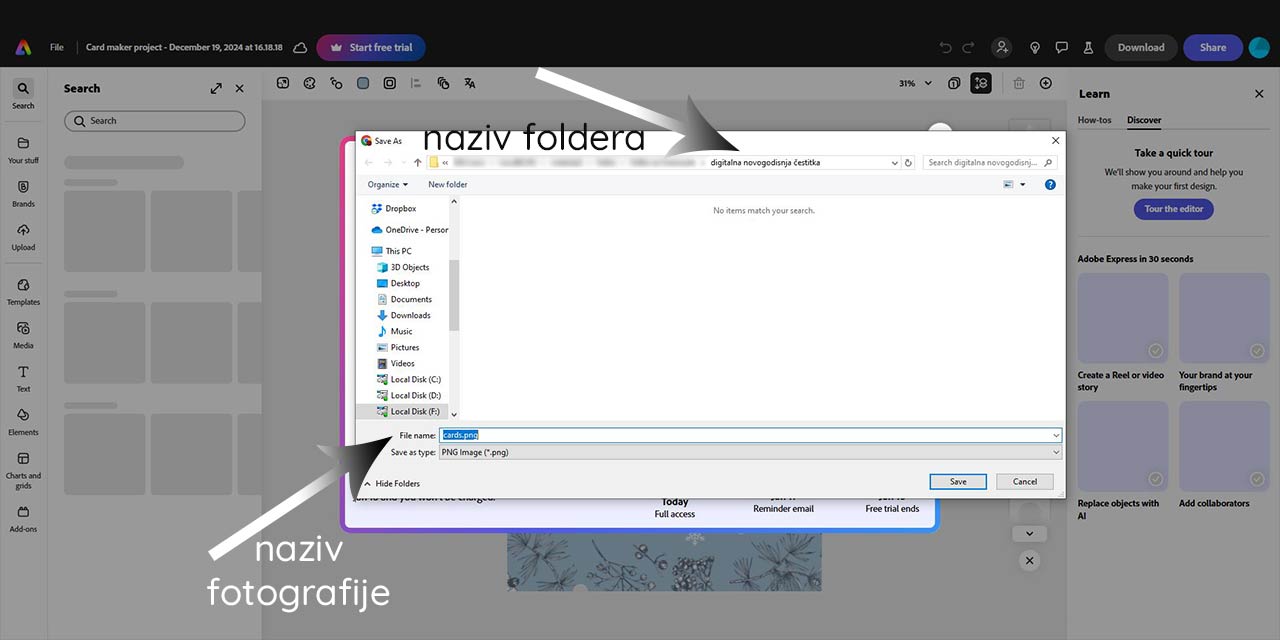Open the comments speech bubble icon
Screen dimensions: 1280x640
[x=1062, y=47]
